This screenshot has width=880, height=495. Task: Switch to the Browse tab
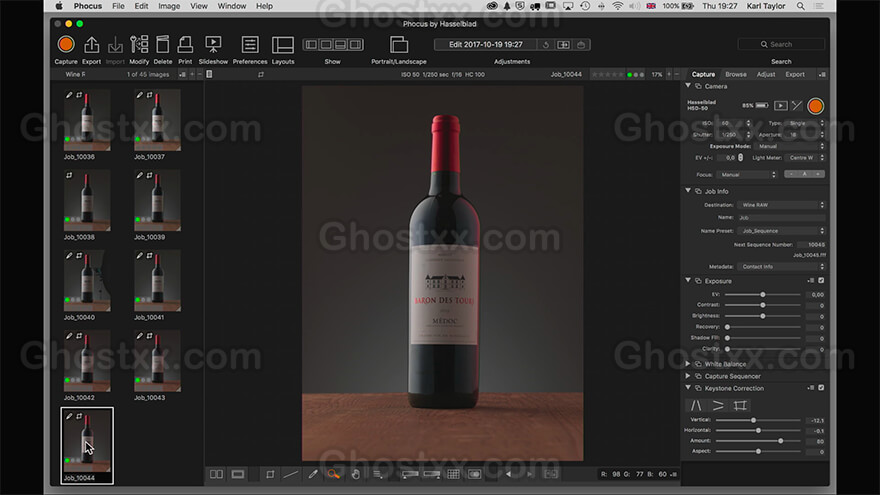[735, 74]
